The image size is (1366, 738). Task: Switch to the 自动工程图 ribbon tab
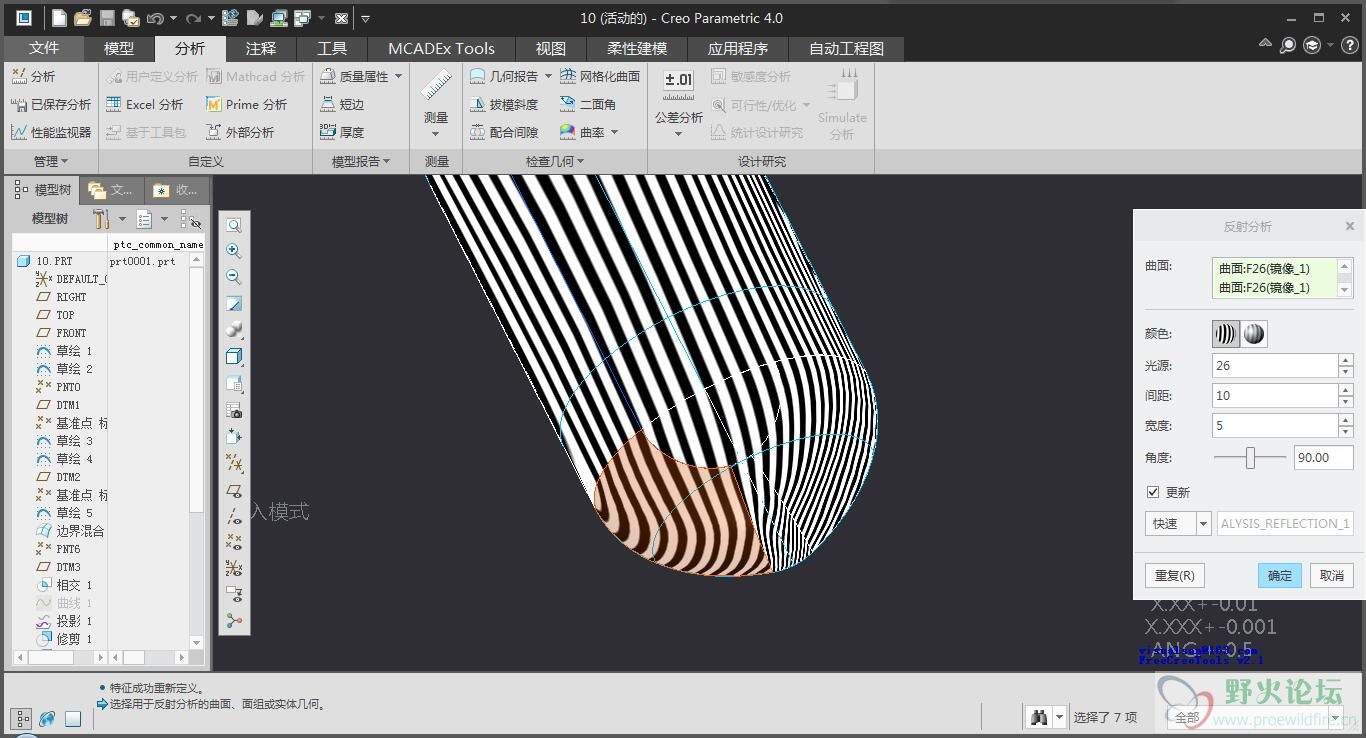[x=846, y=48]
